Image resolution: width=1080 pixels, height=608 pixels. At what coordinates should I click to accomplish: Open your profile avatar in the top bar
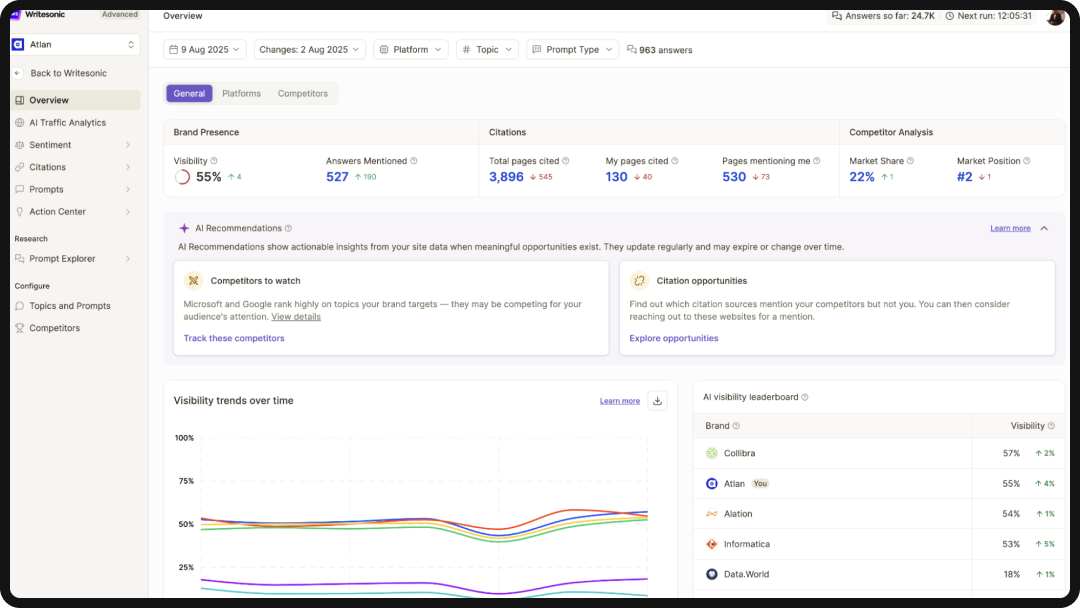1056,16
